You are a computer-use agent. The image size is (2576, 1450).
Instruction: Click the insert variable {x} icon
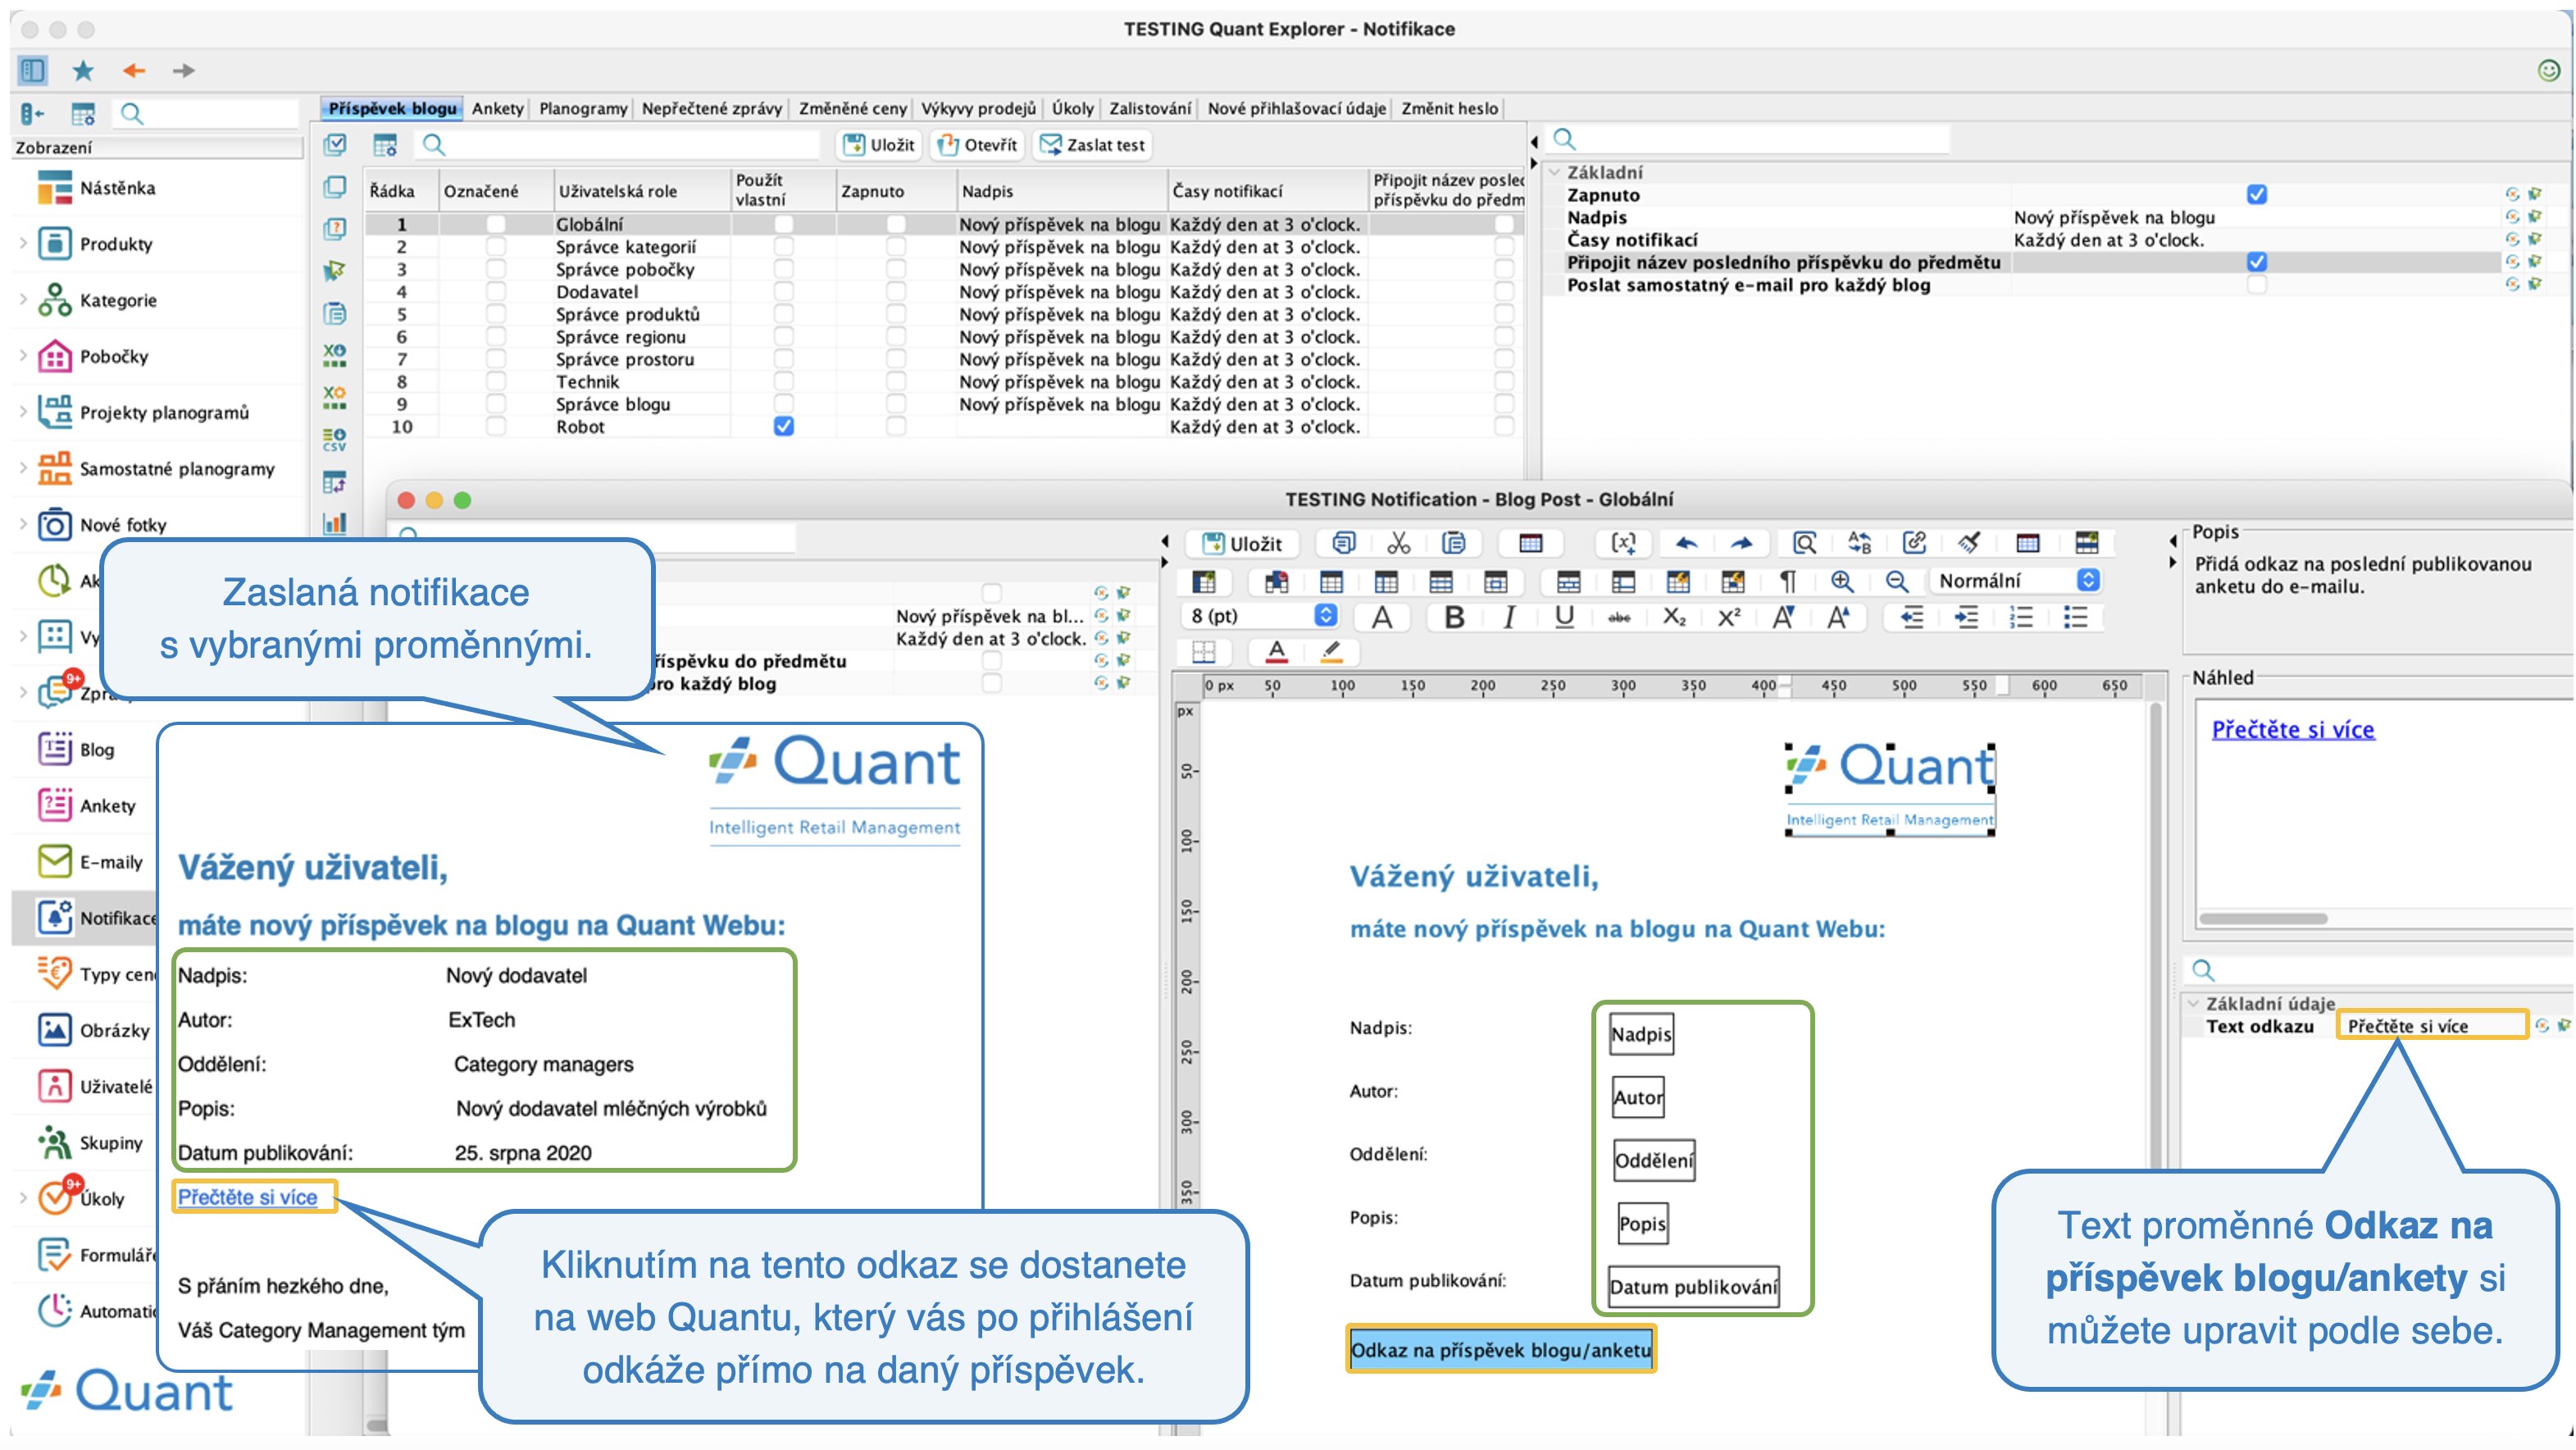pos(1623,543)
